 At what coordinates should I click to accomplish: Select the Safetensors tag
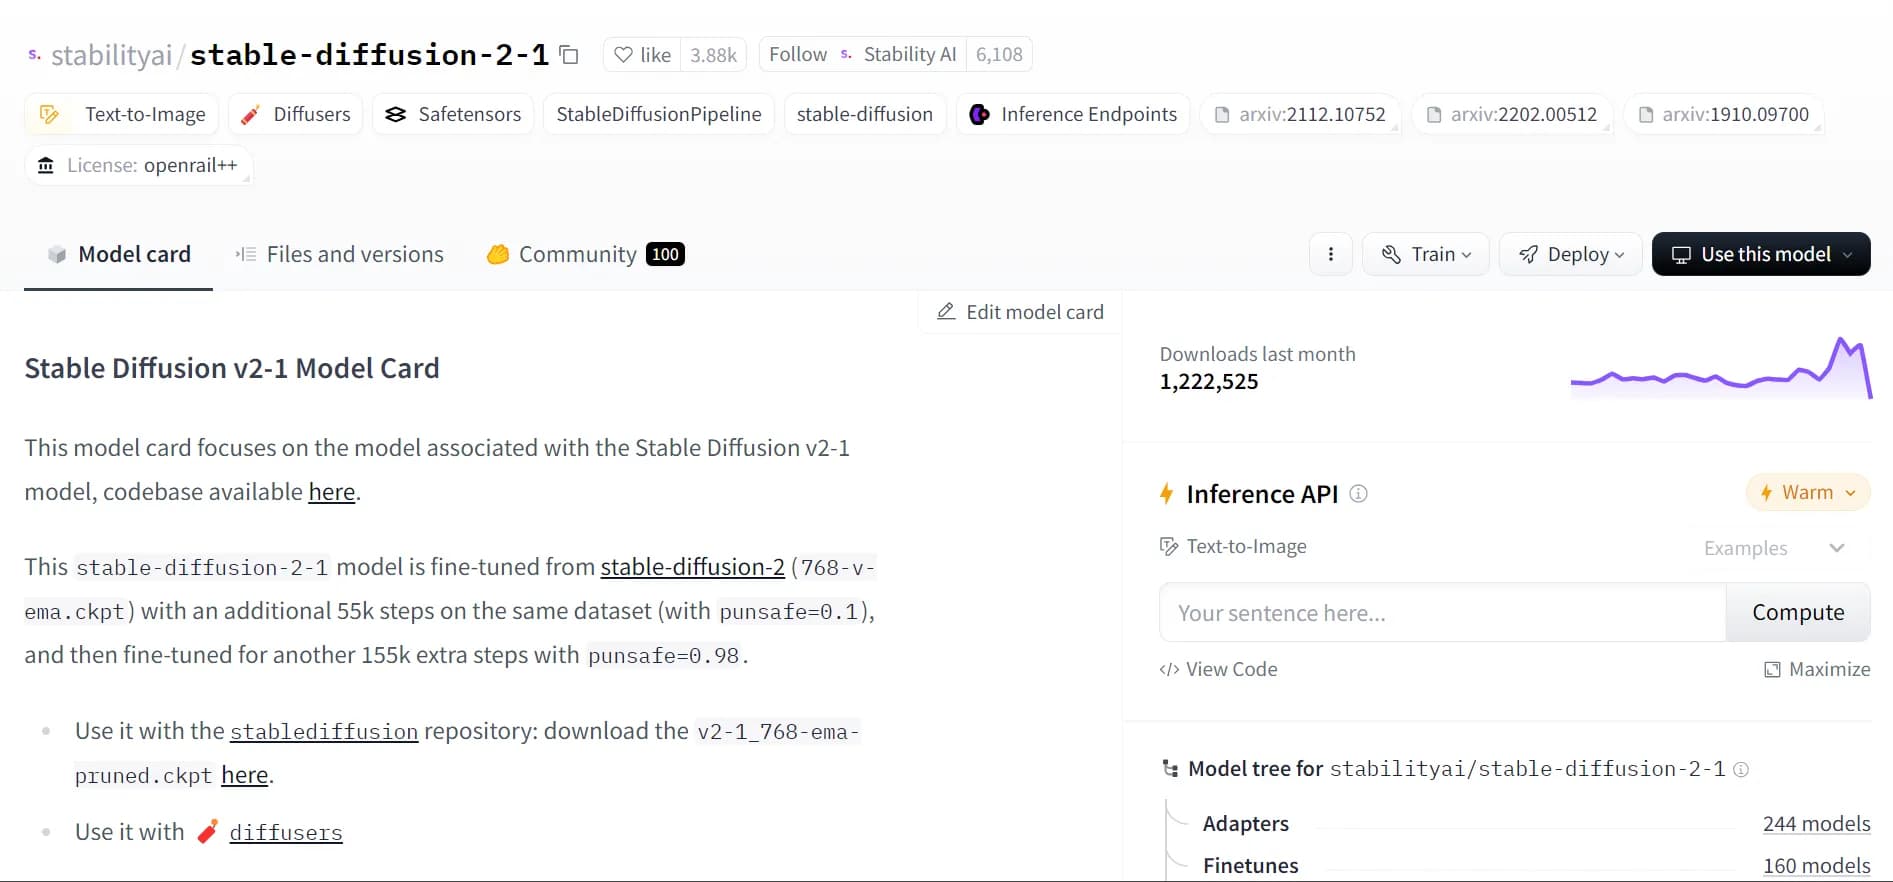click(453, 114)
